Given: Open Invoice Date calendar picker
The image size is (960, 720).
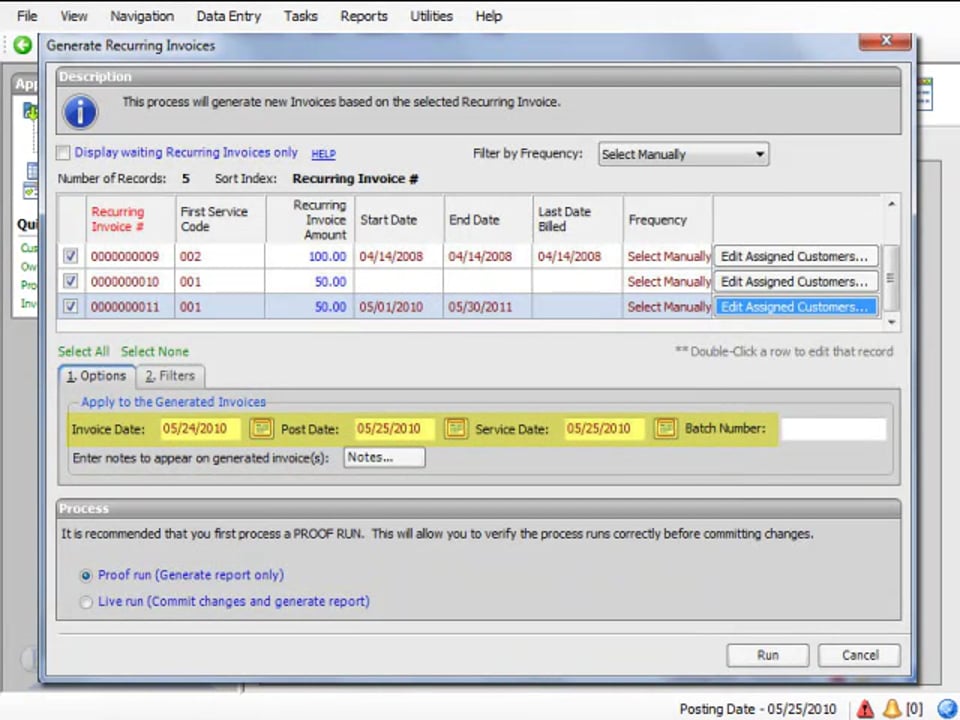Looking at the screenshot, I should tap(261, 428).
